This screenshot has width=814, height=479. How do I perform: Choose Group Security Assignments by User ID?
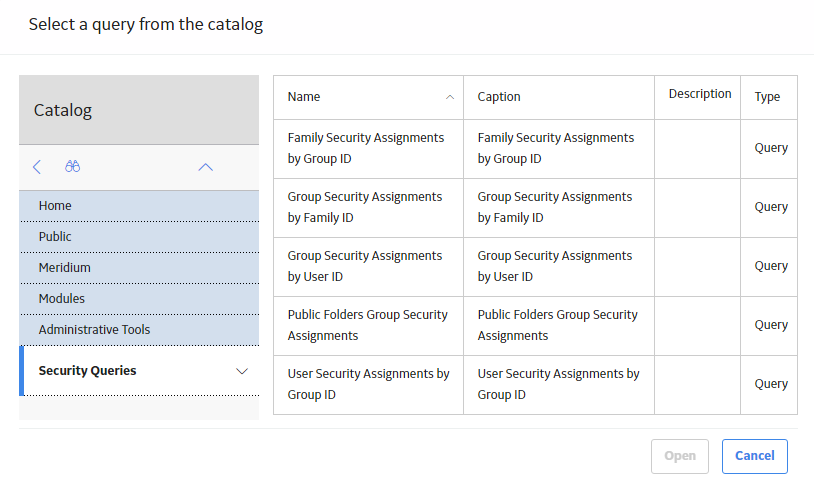[535, 267]
